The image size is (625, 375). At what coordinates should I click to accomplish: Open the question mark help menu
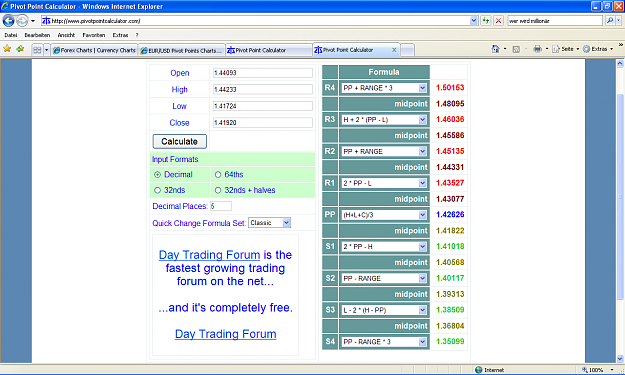pyautogui.click(x=137, y=35)
